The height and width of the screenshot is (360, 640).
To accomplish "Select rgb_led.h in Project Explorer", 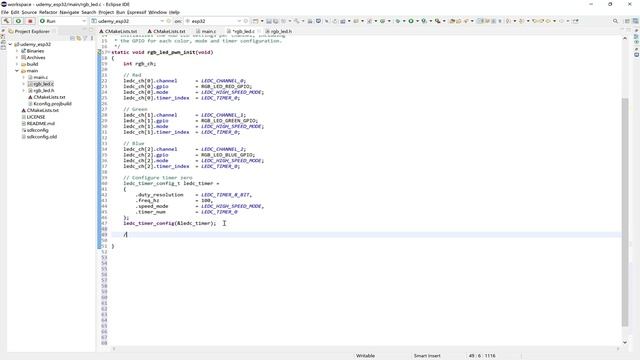I will [x=41, y=90].
